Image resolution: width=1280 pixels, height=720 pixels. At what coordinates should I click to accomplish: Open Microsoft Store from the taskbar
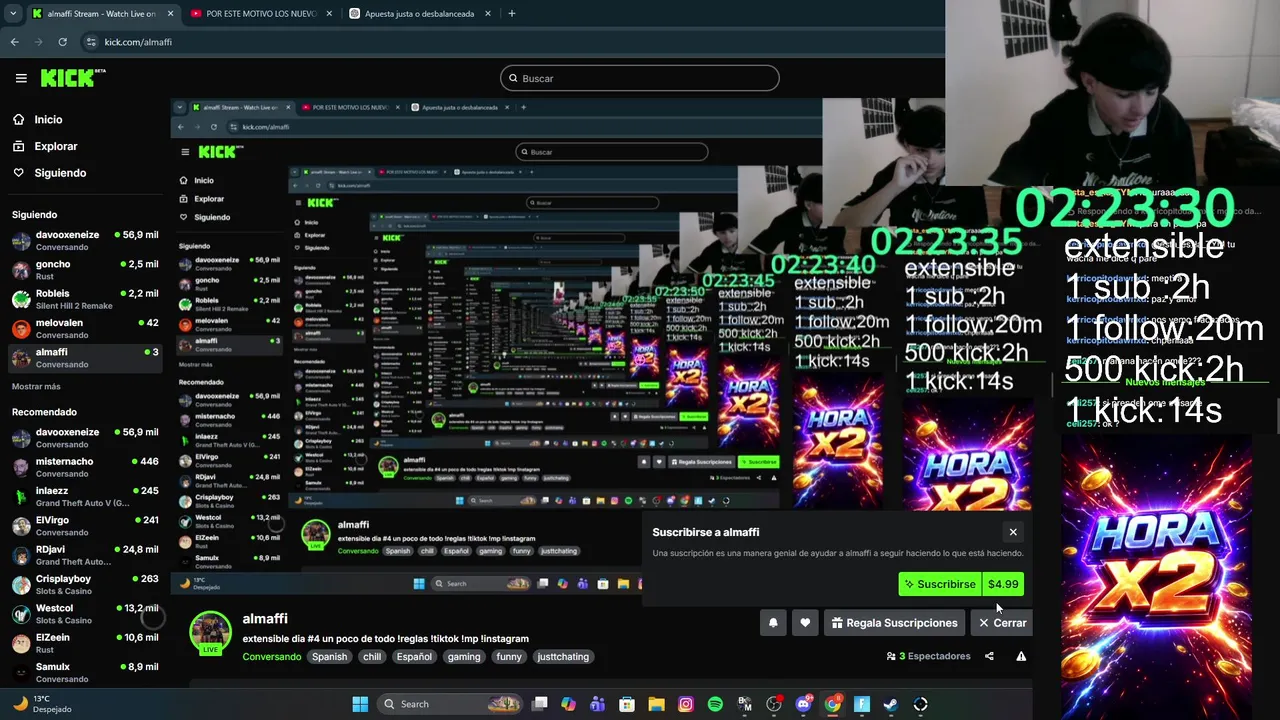pos(627,704)
